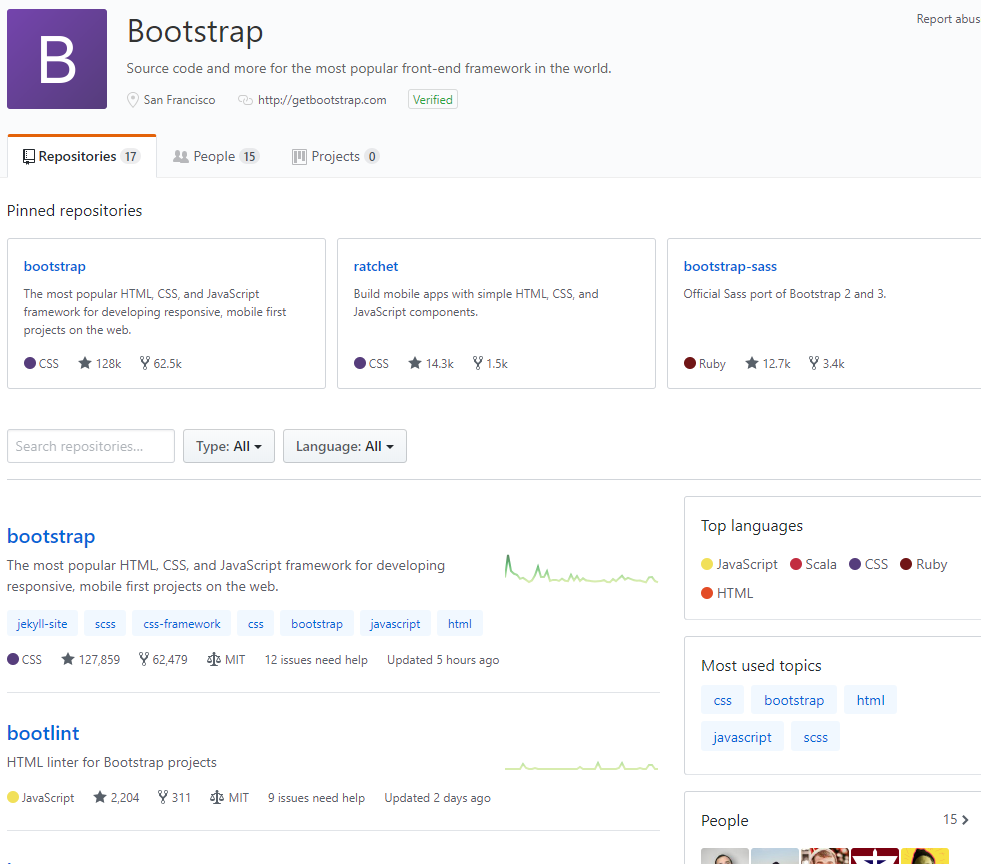The height and width of the screenshot is (864, 981).
Task: Expand People list via 15 chevron
Action: click(956, 820)
